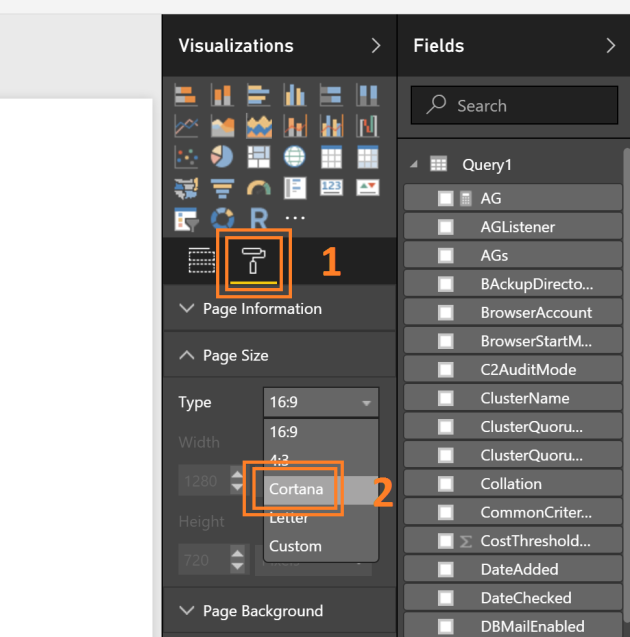The width and height of the screenshot is (630, 637).
Task: Select the Line and clustered column chart
Action: pyautogui.click(x=331, y=126)
